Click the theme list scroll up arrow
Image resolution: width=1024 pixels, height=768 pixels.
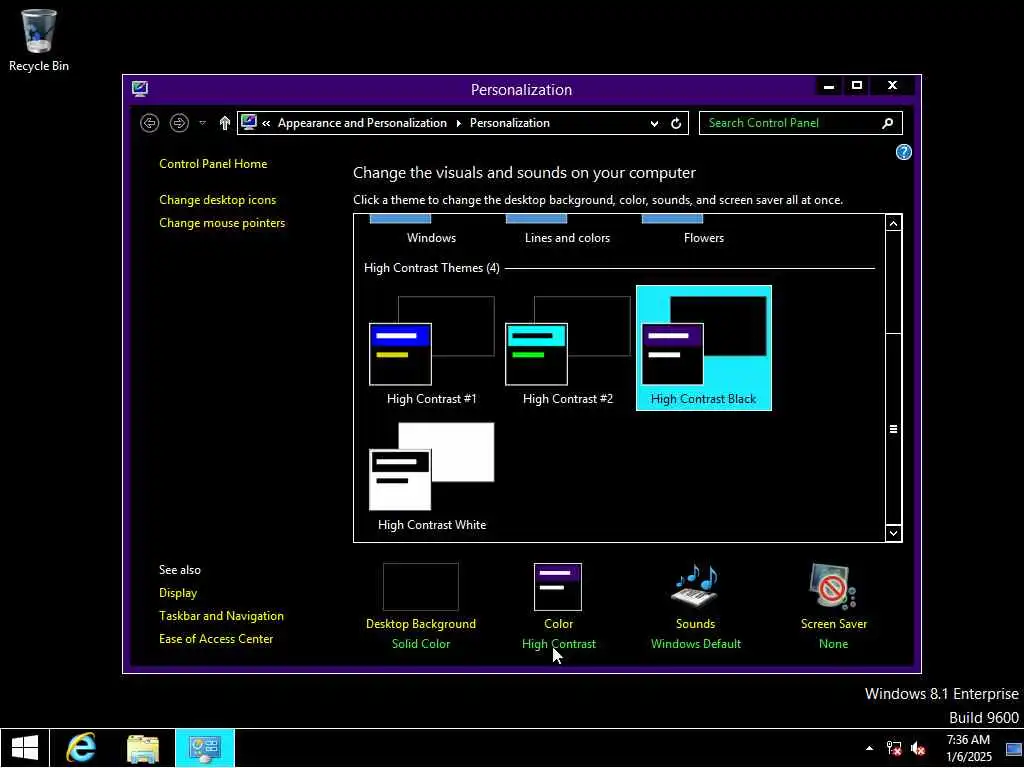click(x=893, y=223)
